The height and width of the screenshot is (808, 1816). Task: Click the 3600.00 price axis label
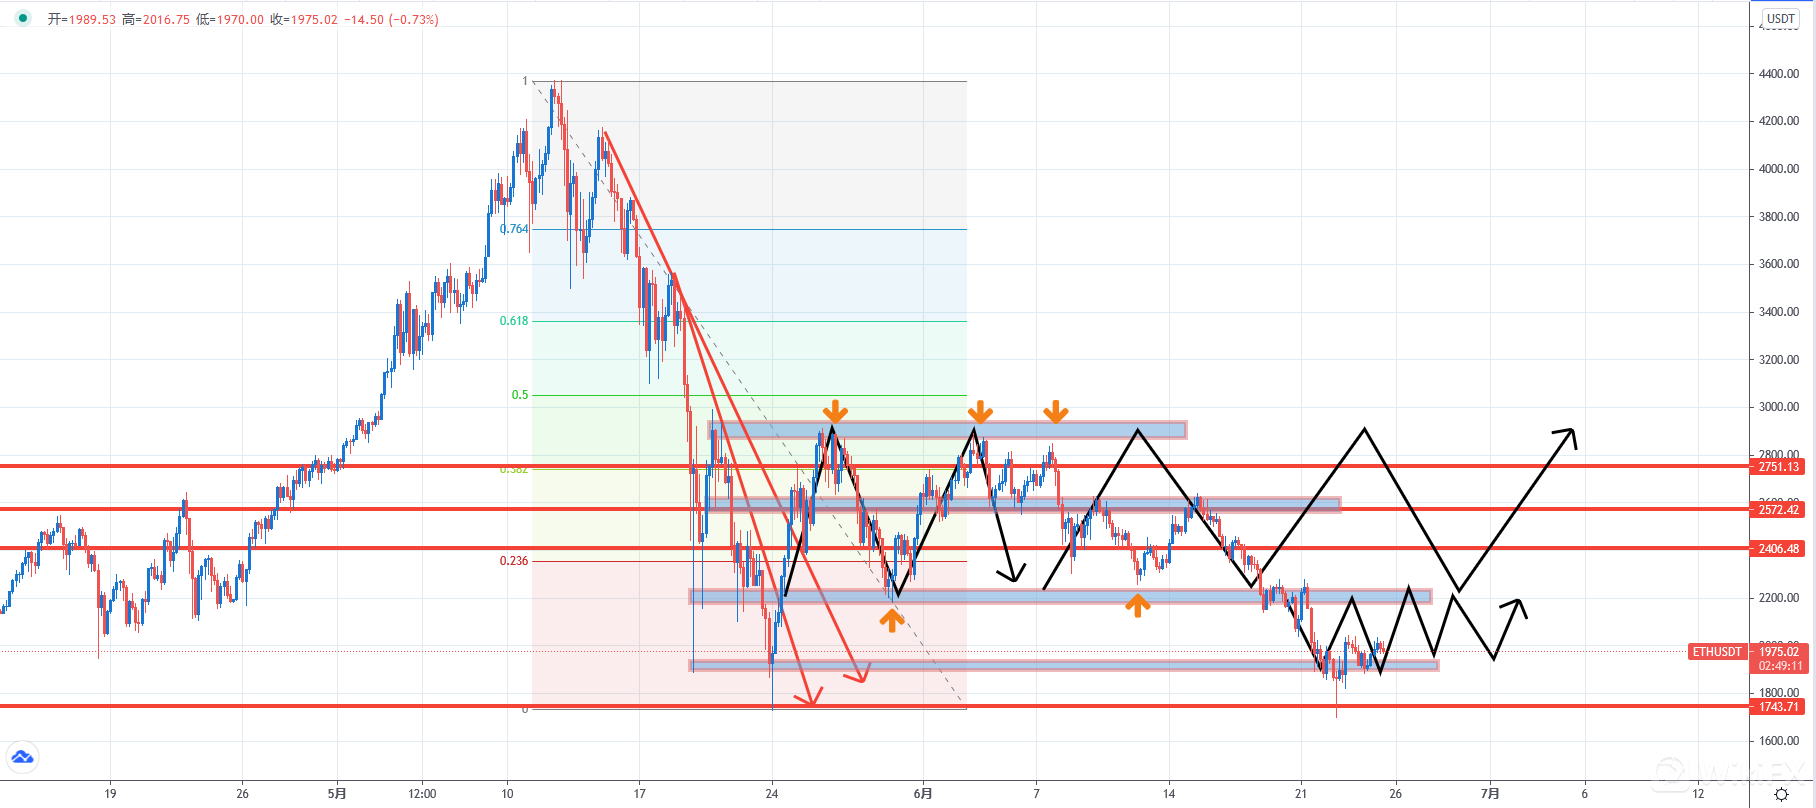pyautogui.click(x=1779, y=264)
